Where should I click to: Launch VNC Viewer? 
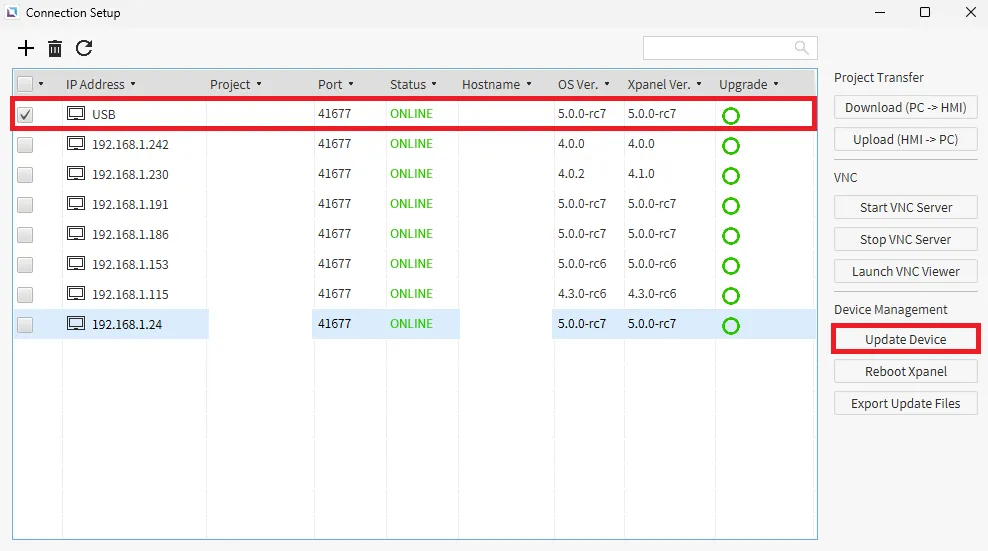[x=905, y=272]
